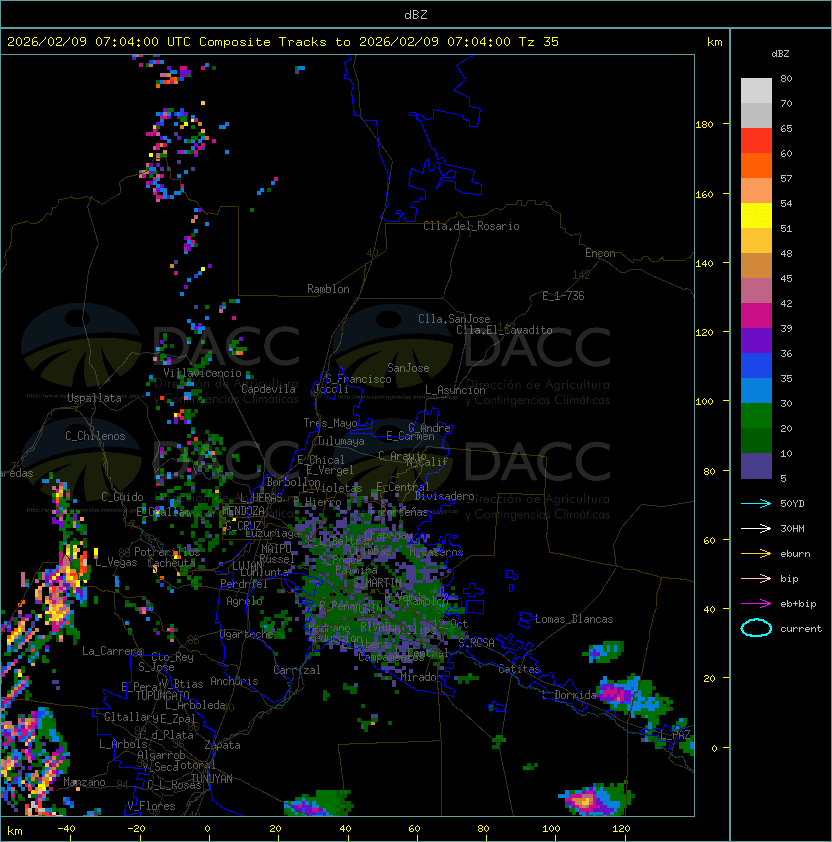The width and height of the screenshot is (832, 842).
Task: Click the magenta eb+bip arrow in legend
Action: pyautogui.click(x=756, y=604)
